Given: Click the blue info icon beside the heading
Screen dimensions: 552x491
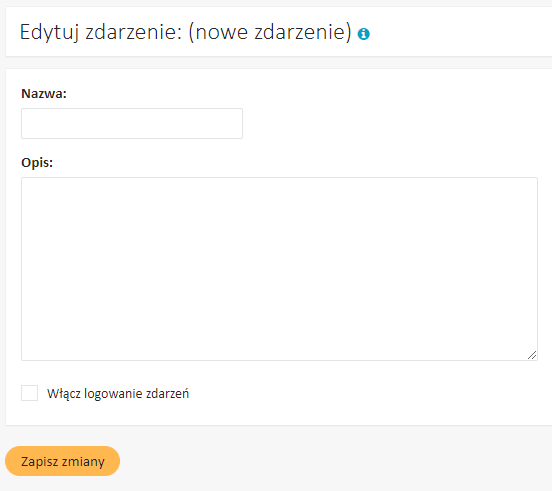Looking at the screenshot, I should coord(364,34).
